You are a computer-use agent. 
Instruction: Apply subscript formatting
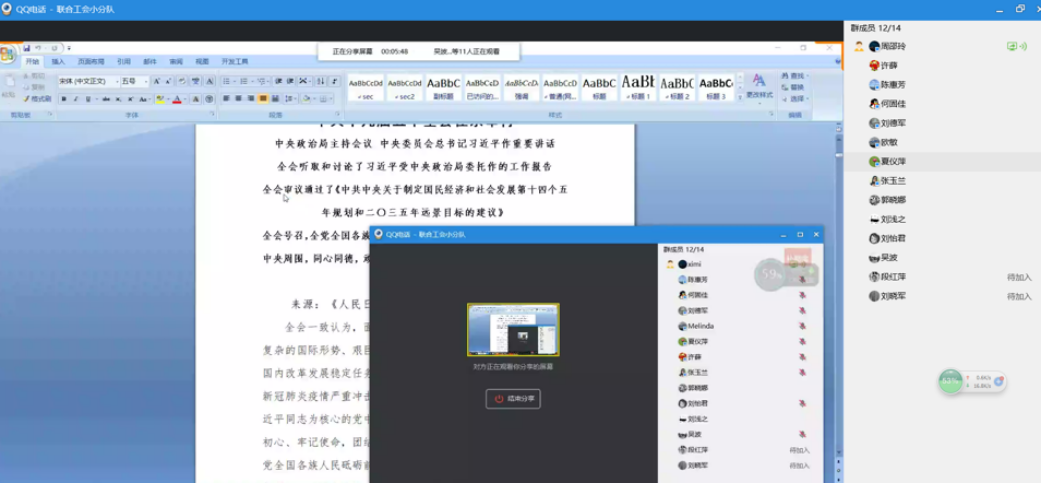(118, 99)
